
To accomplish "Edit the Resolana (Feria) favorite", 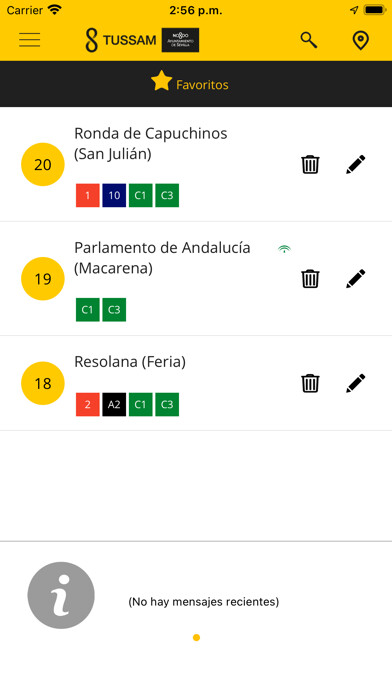I will [x=356, y=383].
